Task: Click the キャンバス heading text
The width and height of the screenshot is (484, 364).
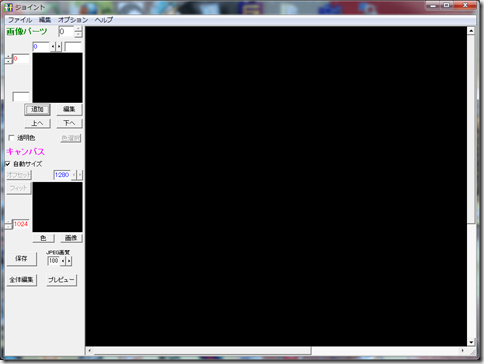Action: point(25,152)
